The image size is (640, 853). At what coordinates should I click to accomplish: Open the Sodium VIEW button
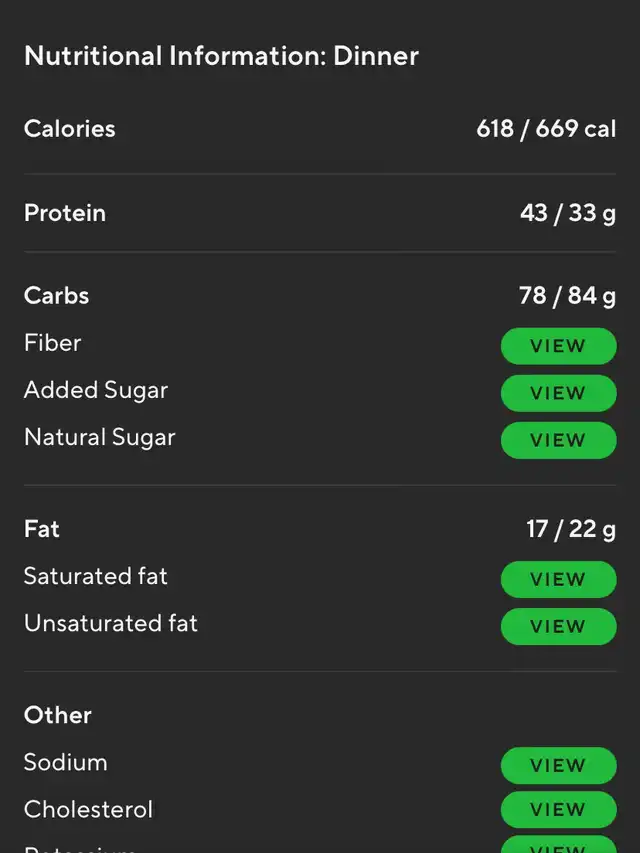click(558, 765)
